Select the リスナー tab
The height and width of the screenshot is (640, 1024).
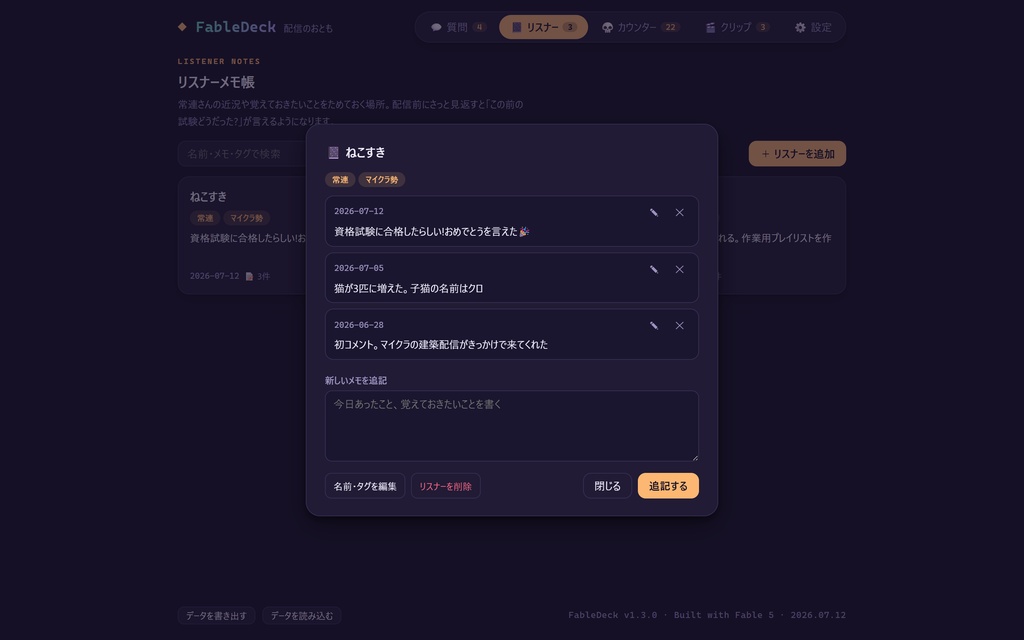(543, 27)
